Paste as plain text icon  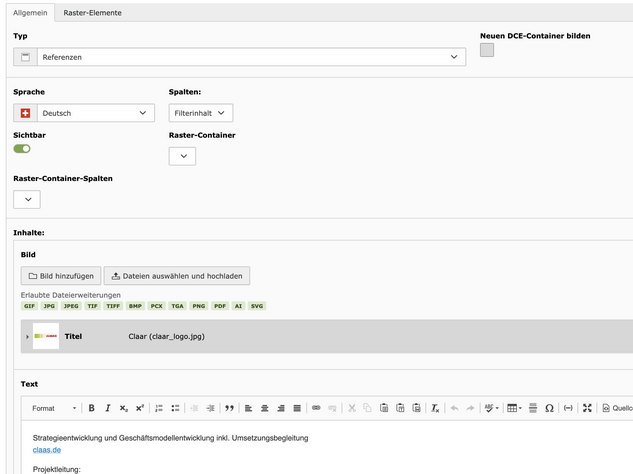pyautogui.click(x=400, y=408)
